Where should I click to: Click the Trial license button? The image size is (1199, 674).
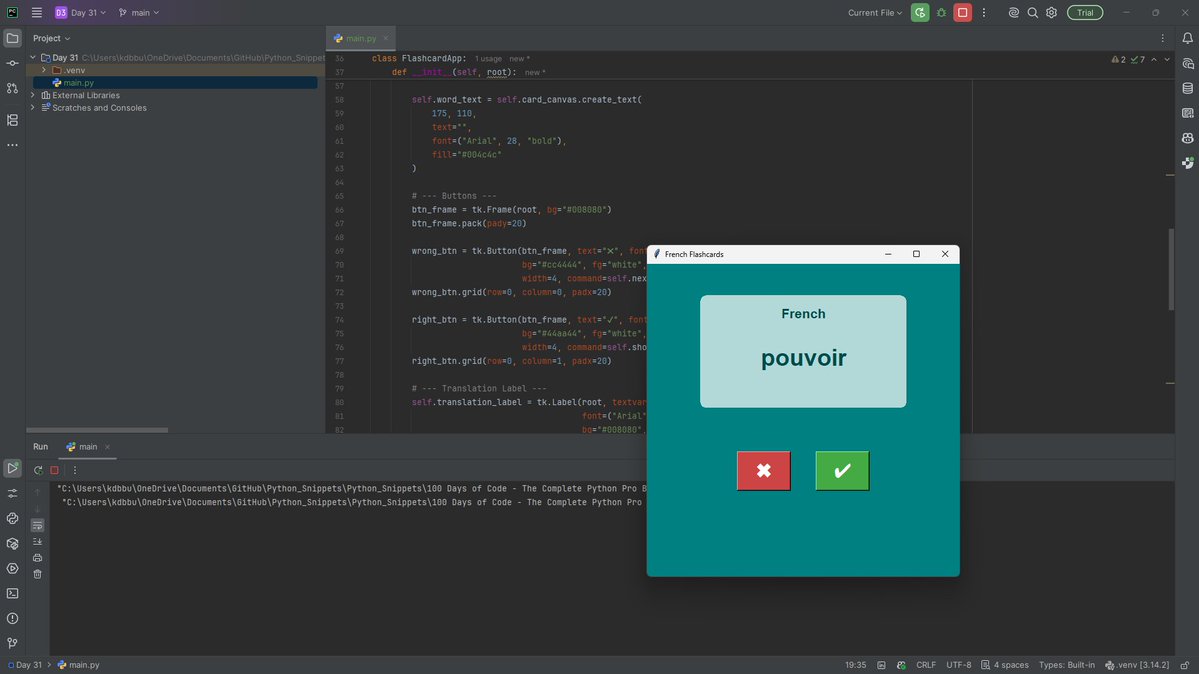(x=1085, y=12)
